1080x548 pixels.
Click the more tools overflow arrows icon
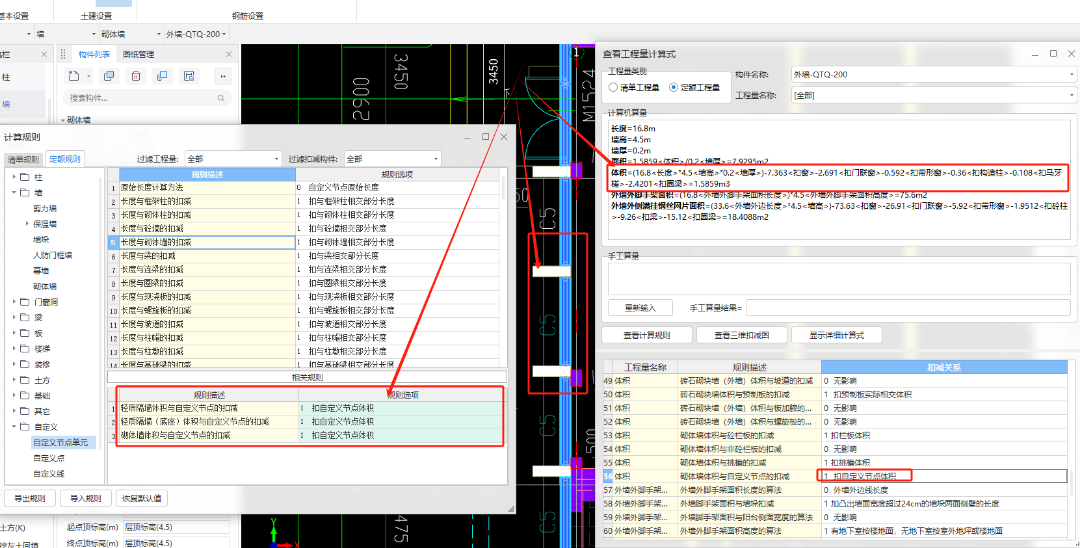click(x=222, y=76)
